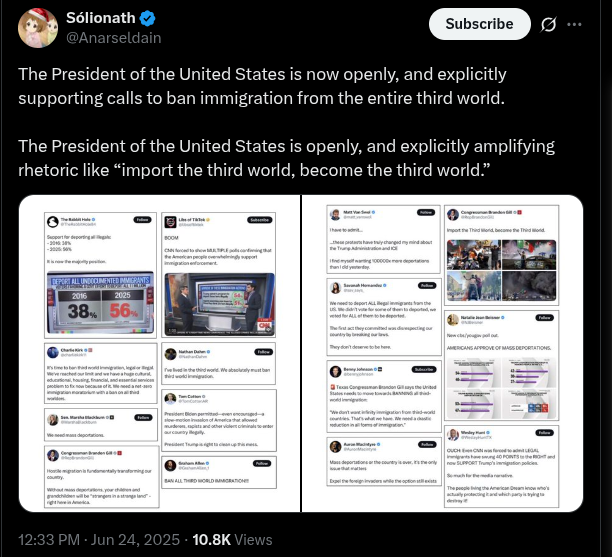The image size is (612, 557).
Task: Click the 12:33 PM Jun 24, 2025 timestamp
Action: [x=99, y=539]
